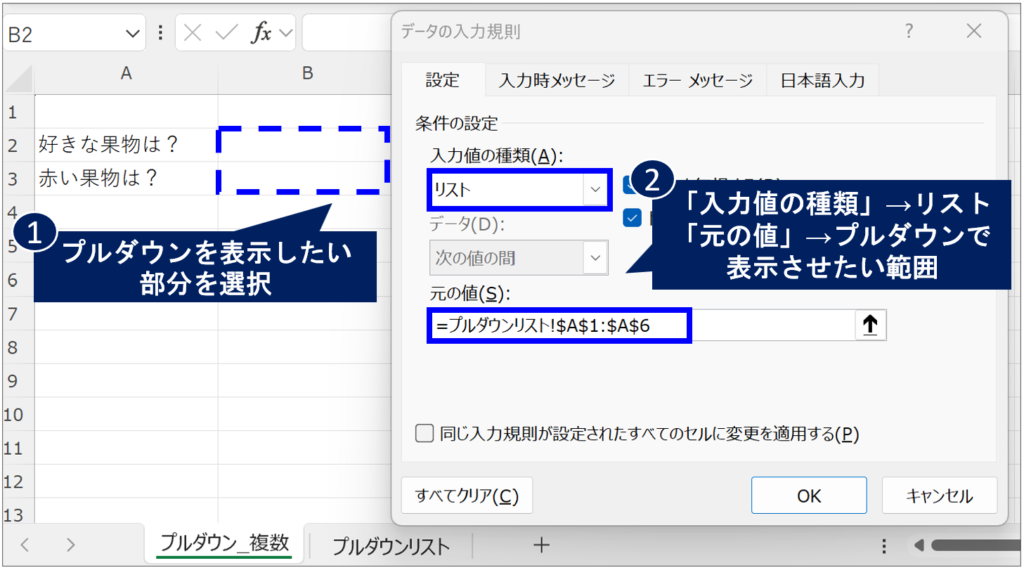The width and height of the screenshot is (1024, 568).
Task: Click the すべてクリア button
Action: (466, 496)
